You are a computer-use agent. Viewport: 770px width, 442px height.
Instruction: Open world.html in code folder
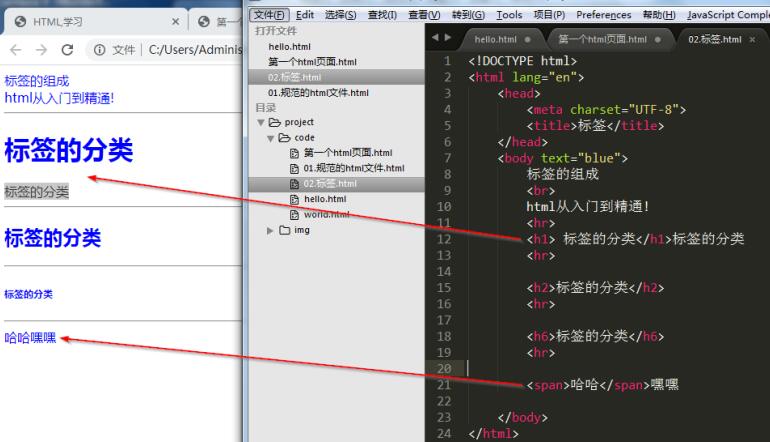[x=327, y=215]
